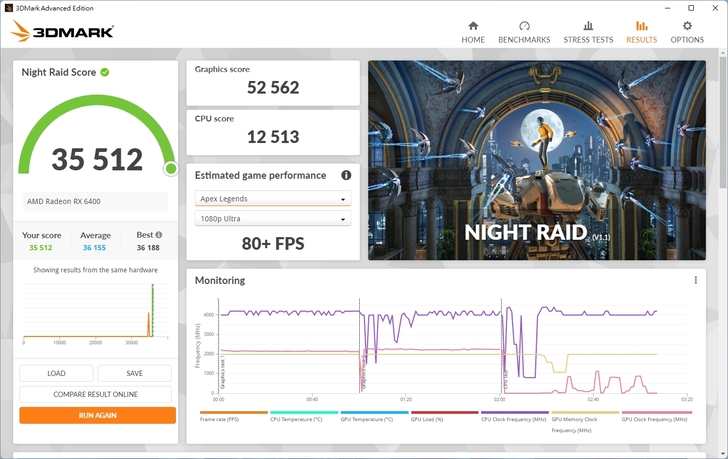
Task: Select the RESULTS tab
Action: point(641,32)
